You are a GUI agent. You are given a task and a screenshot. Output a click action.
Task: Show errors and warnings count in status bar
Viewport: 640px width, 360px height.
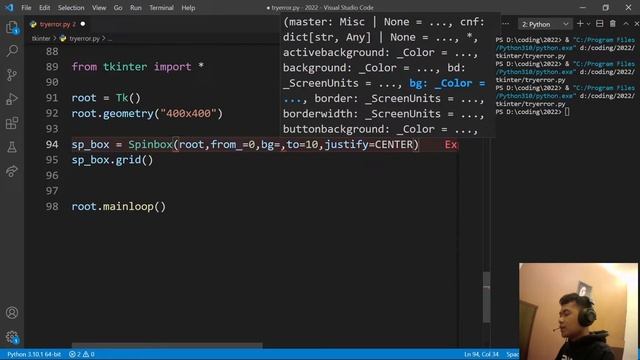pyautogui.click(x=82, y=354)
